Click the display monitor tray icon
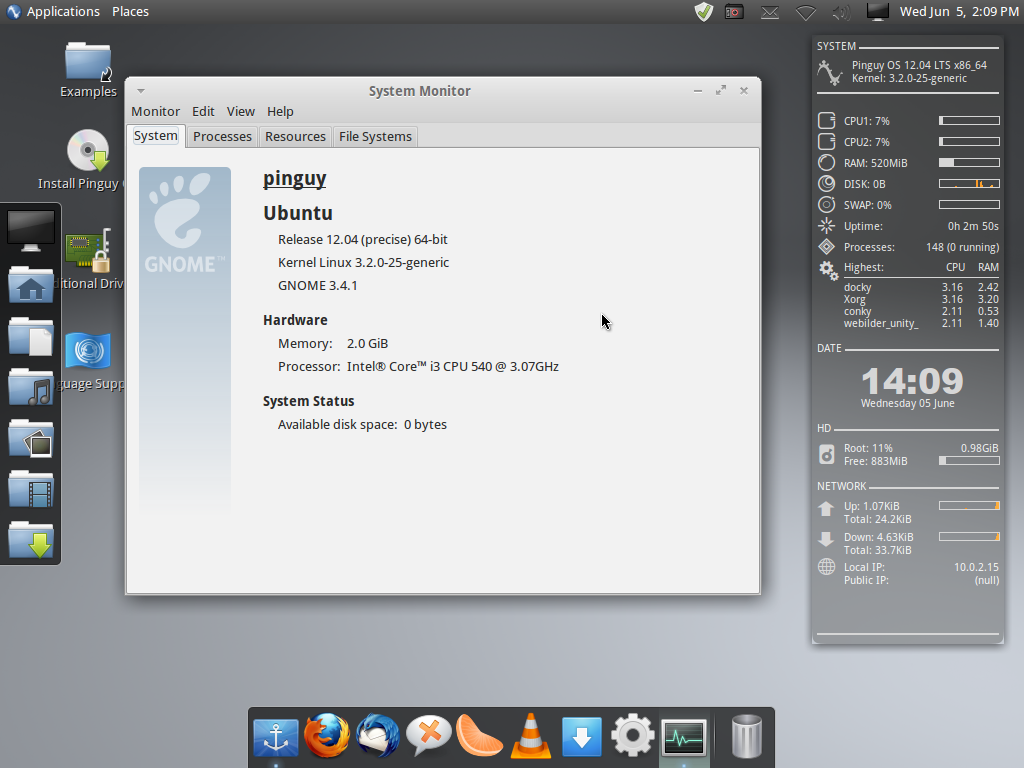This screenshot has width=1024, height=768. [878, 11]
